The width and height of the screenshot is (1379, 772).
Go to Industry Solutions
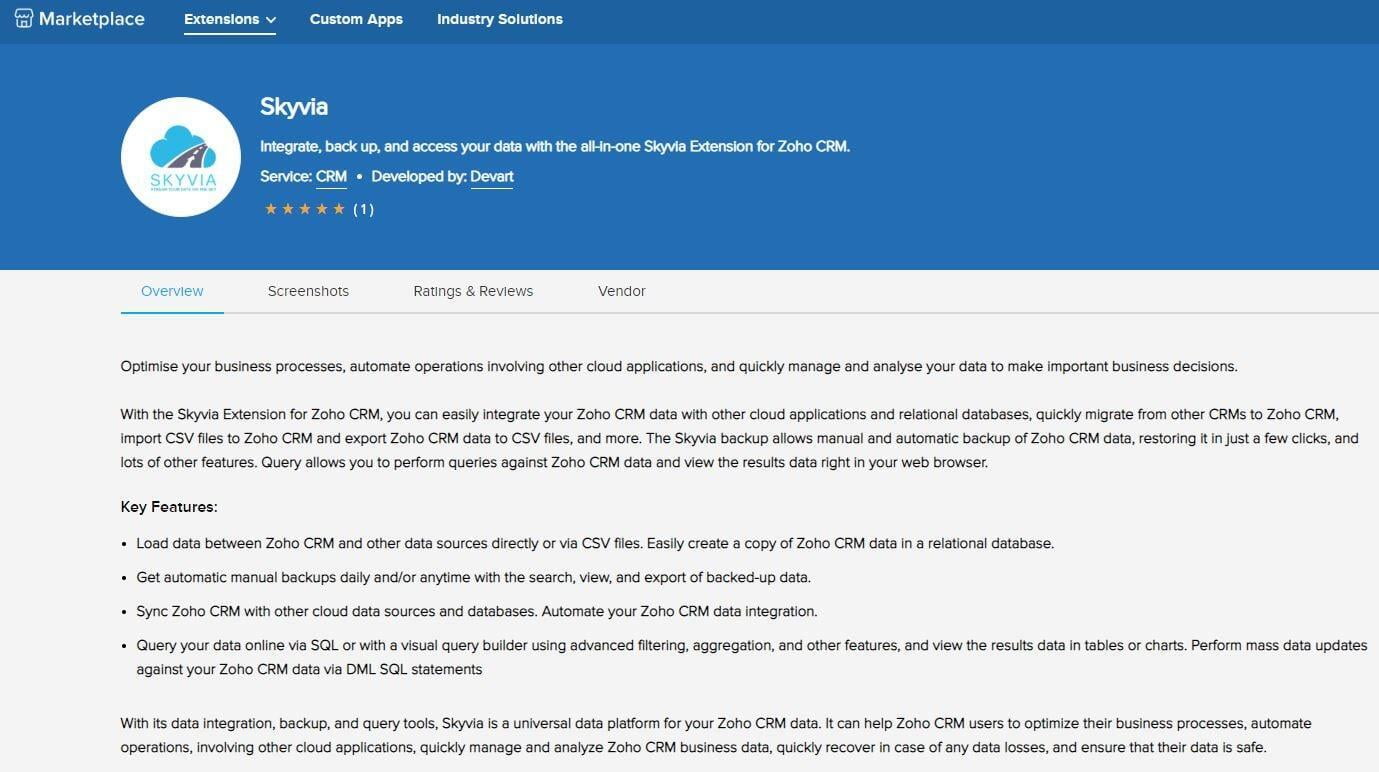coord(500,19)
